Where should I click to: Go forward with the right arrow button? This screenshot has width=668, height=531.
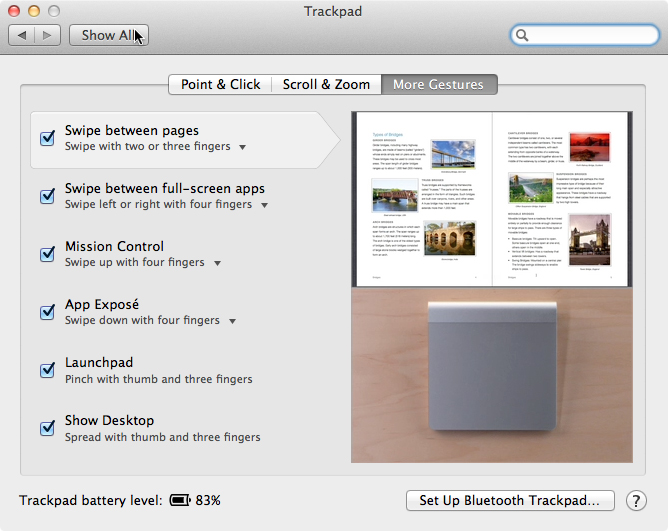click(47, 35)
